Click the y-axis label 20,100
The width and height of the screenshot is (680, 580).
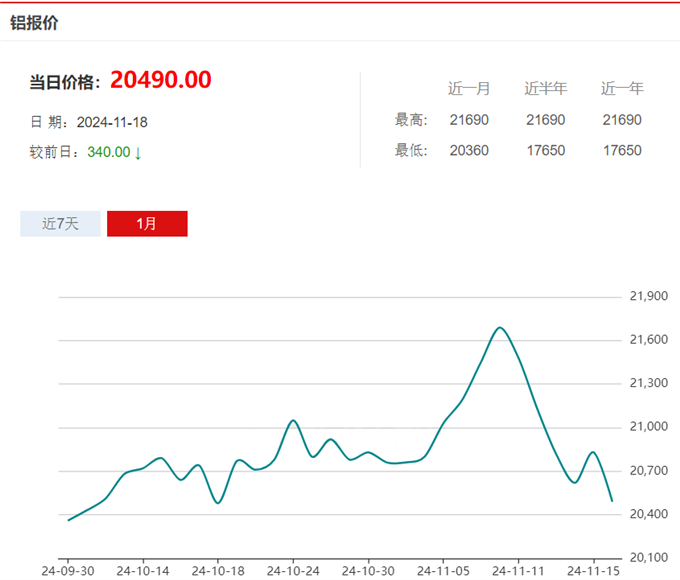point(649,557)
